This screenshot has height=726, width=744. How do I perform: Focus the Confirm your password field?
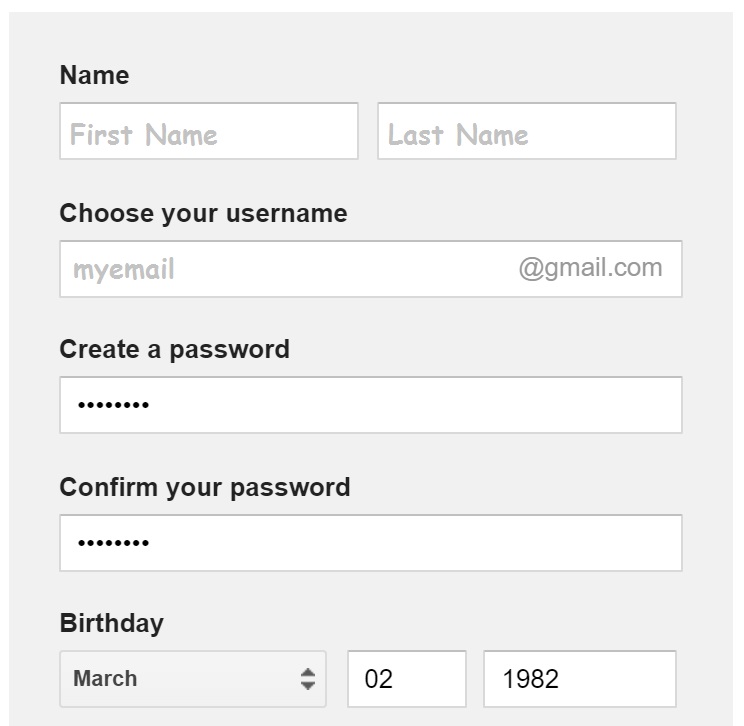[370, 543]
